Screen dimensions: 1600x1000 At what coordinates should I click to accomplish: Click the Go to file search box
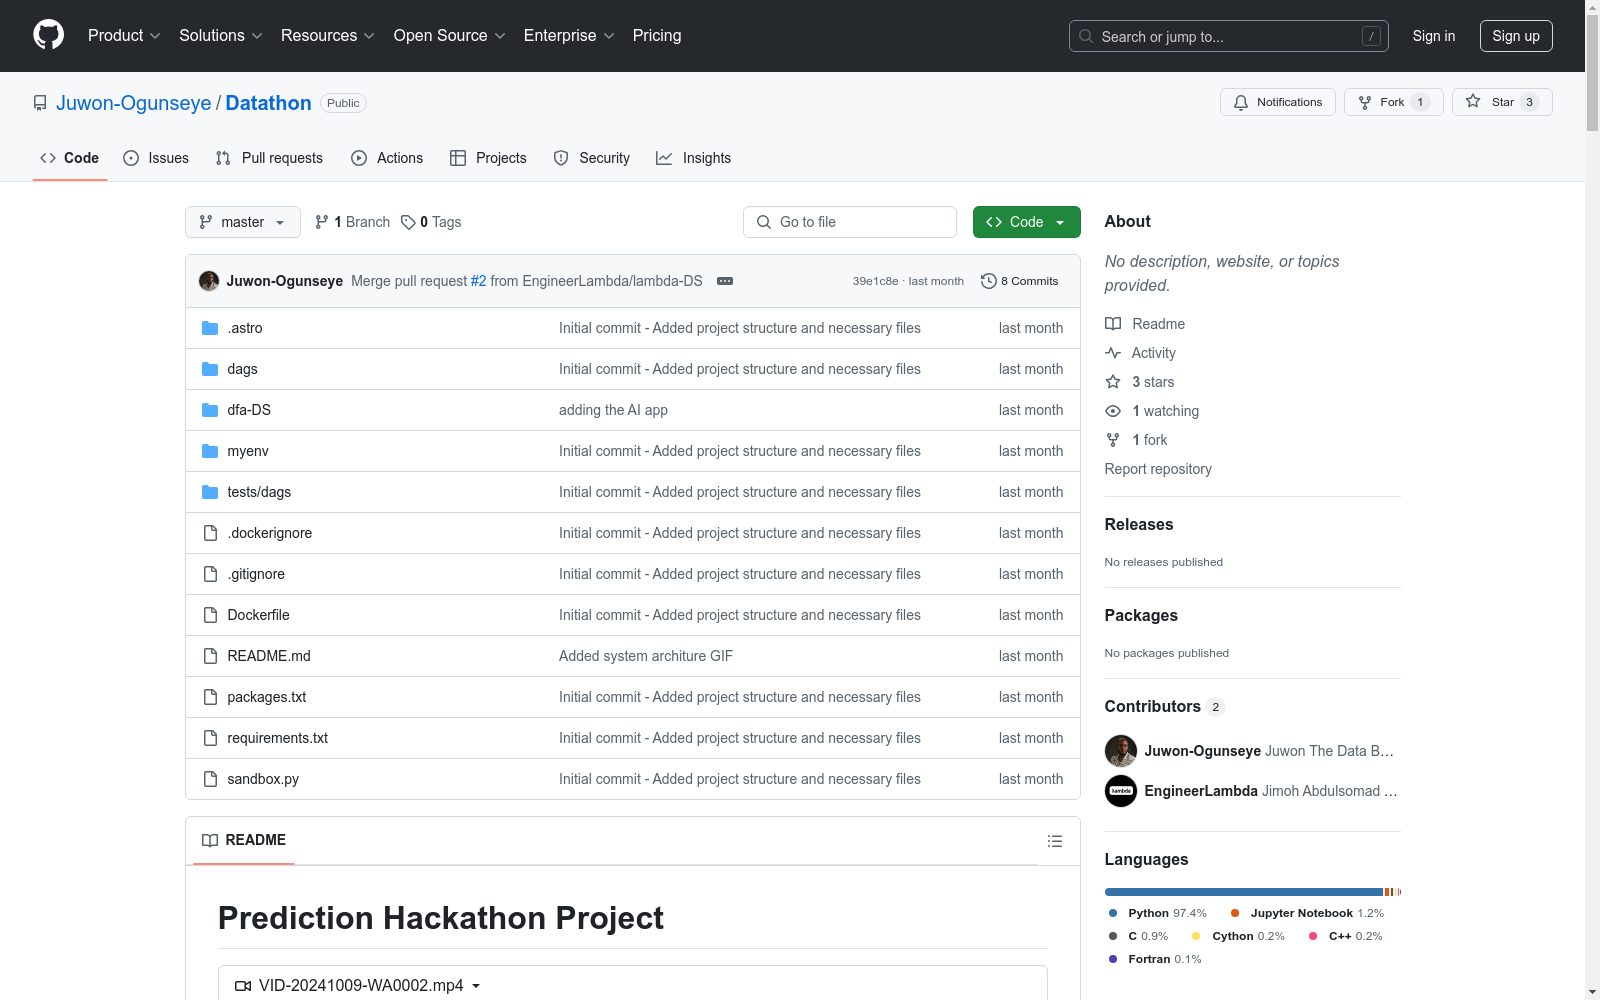[850, 222]
